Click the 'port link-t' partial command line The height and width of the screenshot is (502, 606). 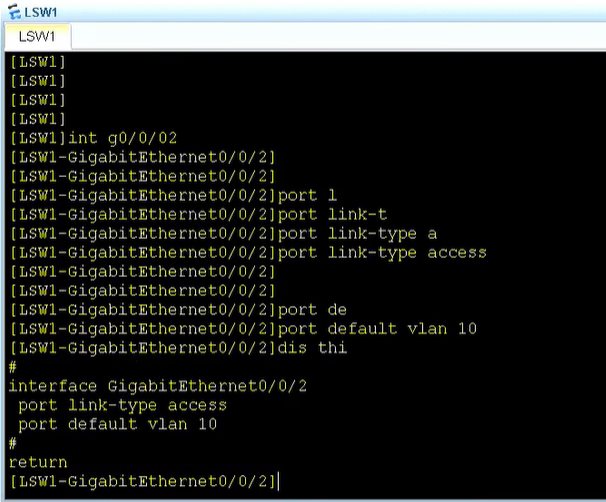click(198, 214)
